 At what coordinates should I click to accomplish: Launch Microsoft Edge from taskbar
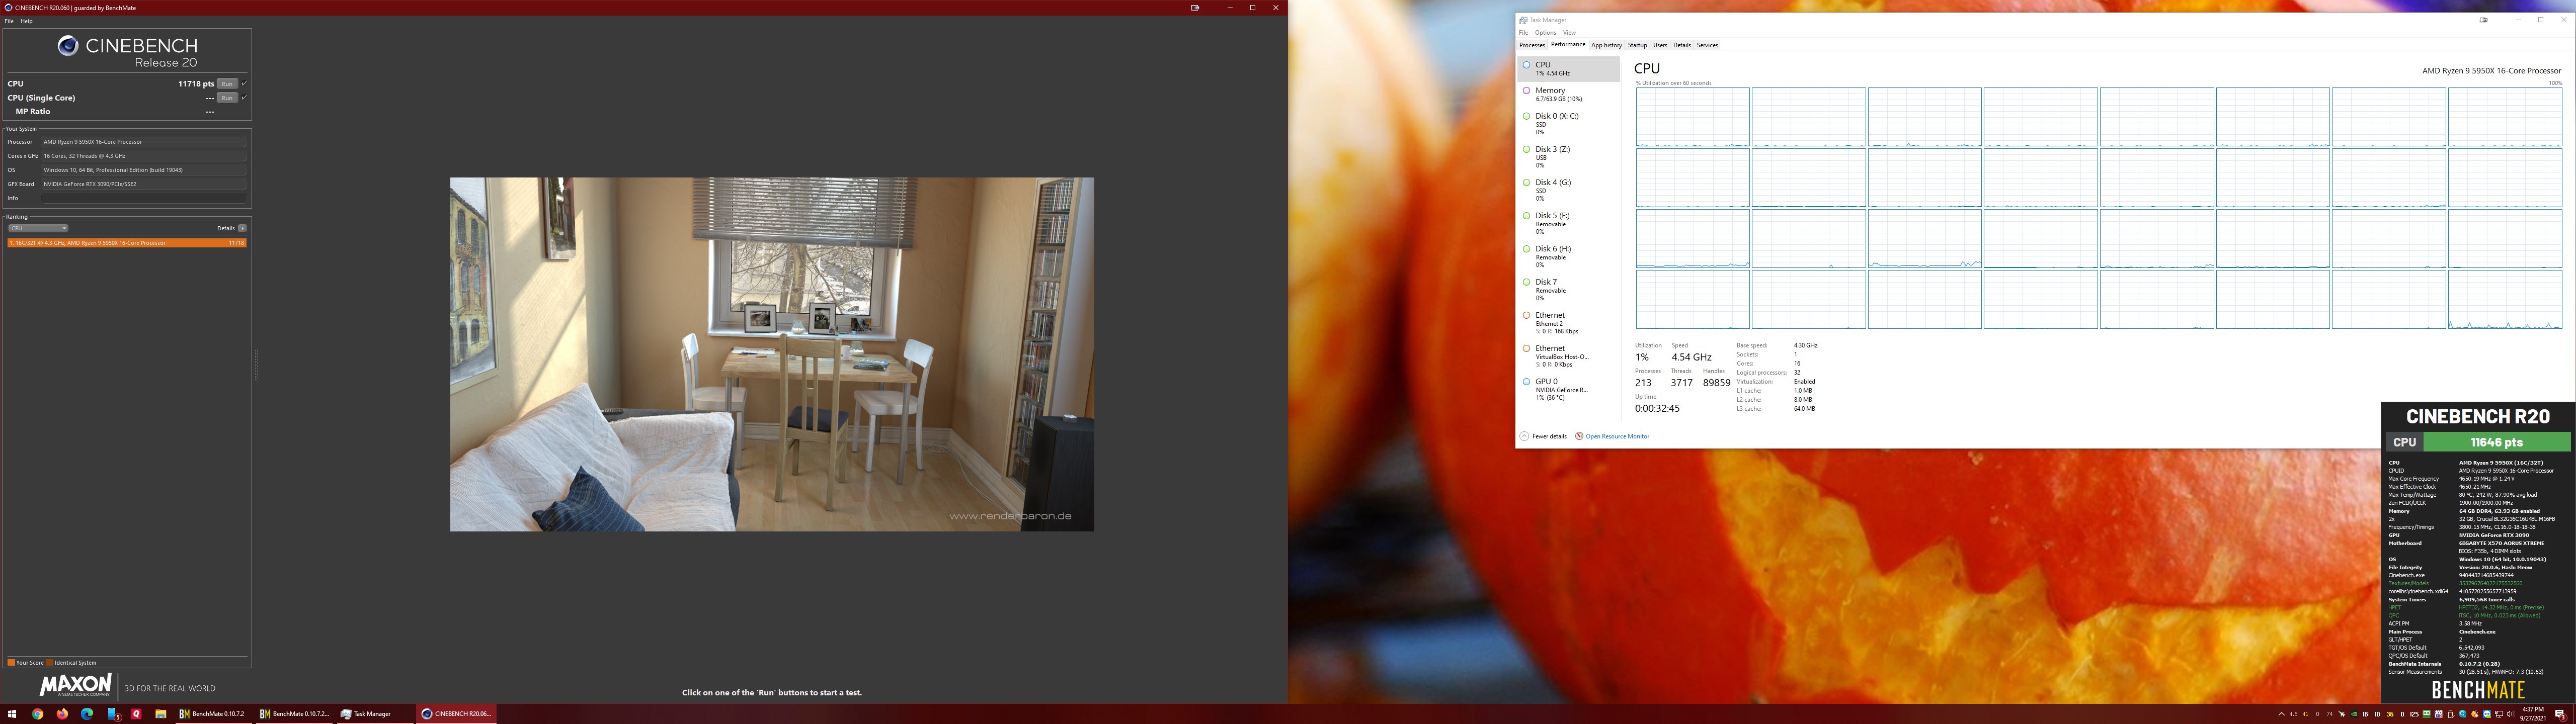click(x=87, y=714)
